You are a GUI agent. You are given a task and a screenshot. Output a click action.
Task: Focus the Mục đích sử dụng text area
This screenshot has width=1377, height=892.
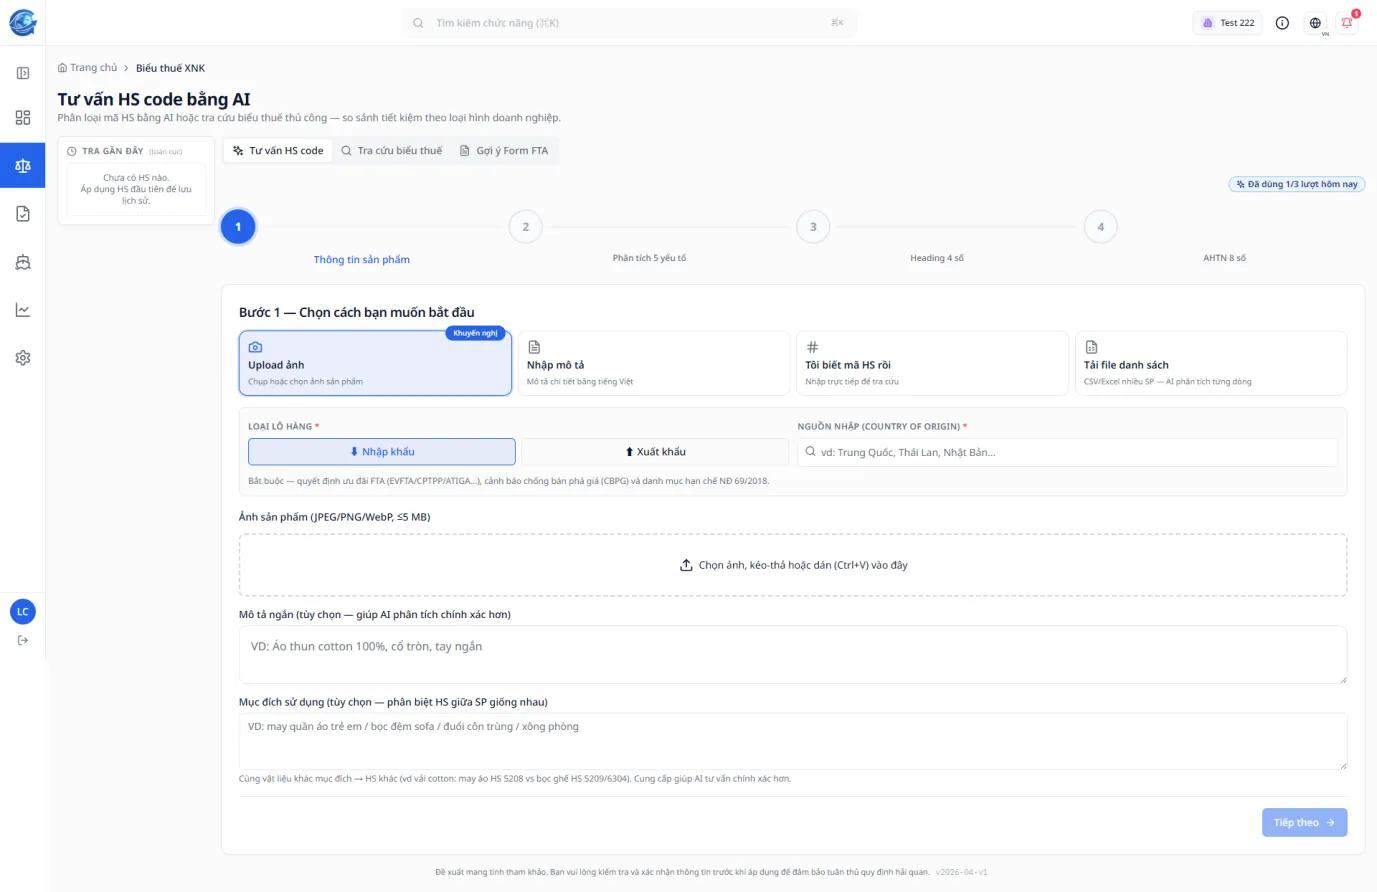[793, 741]
